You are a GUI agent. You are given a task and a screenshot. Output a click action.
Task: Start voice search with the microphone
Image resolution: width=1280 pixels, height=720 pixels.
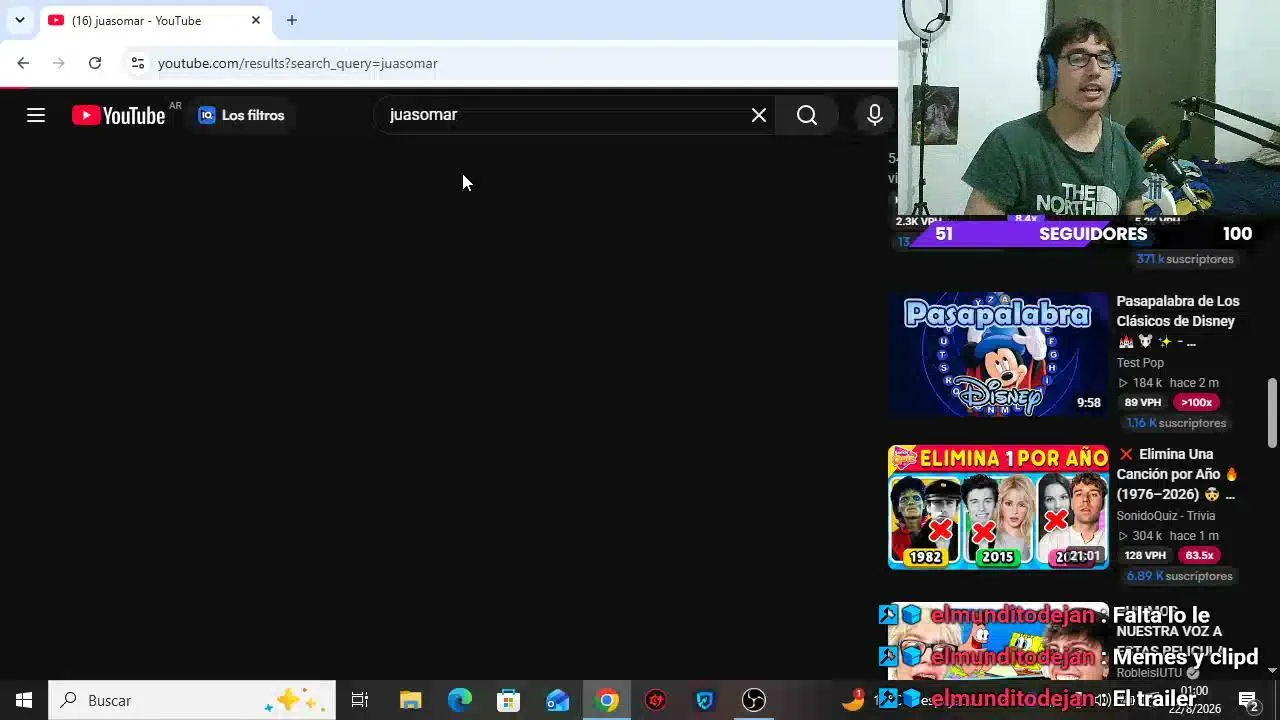(x=875, y=115)
